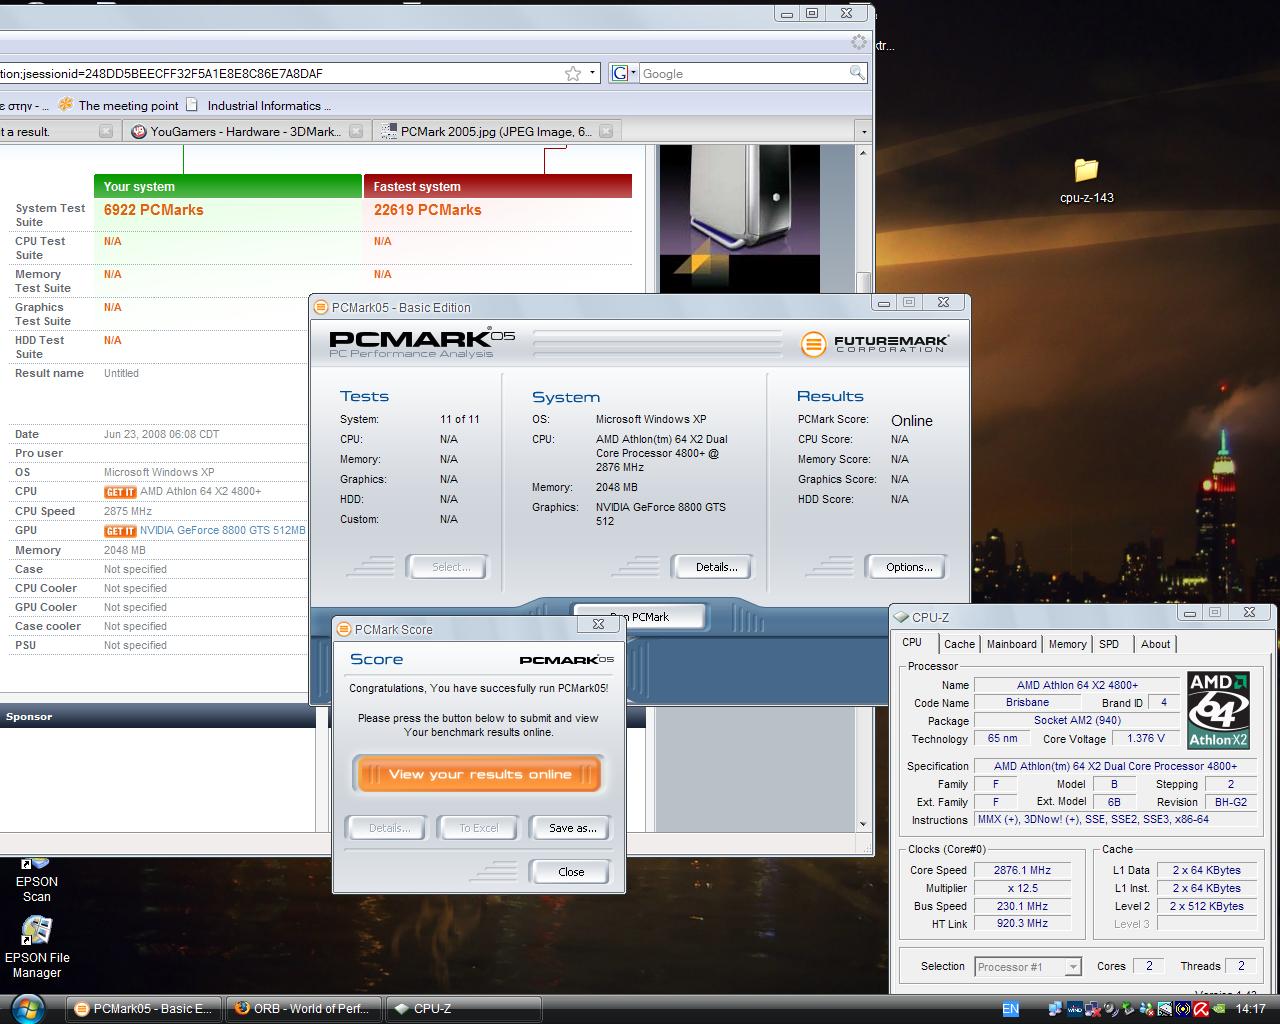Click the Bus Speed 230.1 MHz value
This screenshot has height=1024, width=1280.
(x=1021, y=906)
